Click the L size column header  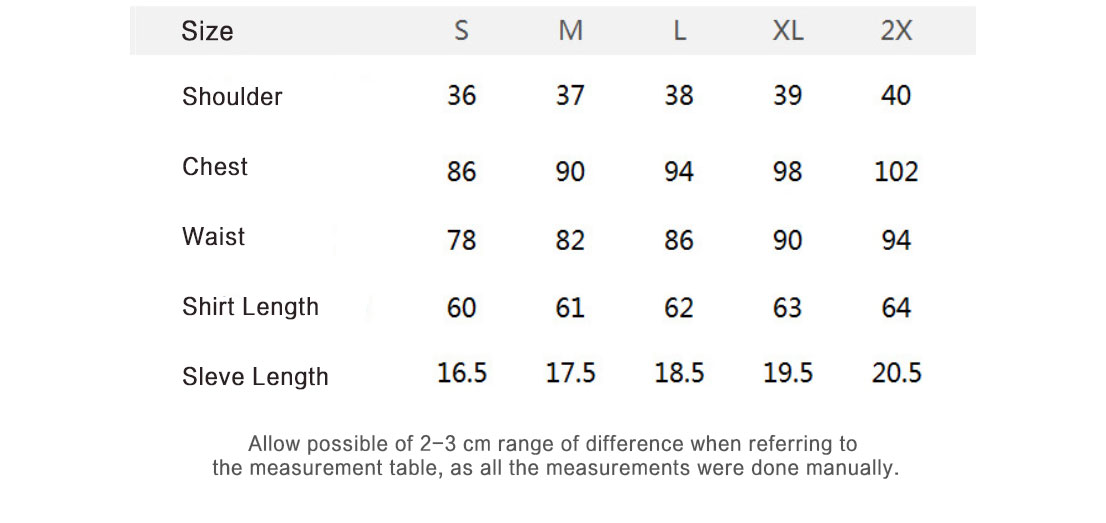click(x=679, y=31)
